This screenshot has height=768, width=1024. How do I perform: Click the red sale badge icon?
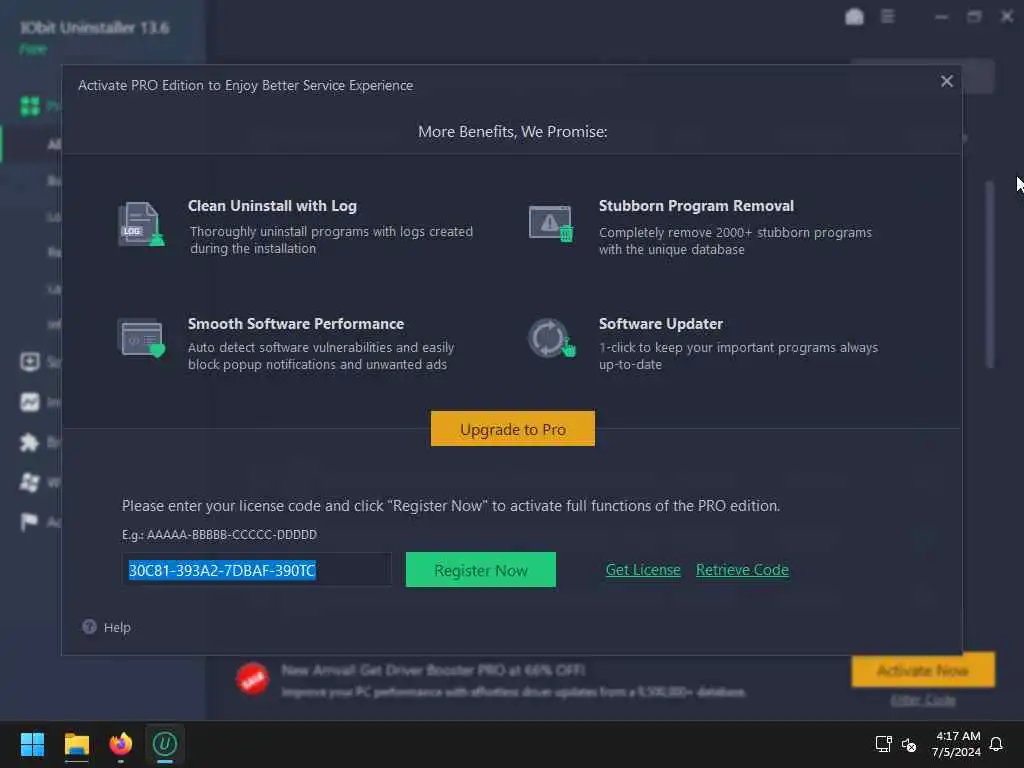[252, 679]
